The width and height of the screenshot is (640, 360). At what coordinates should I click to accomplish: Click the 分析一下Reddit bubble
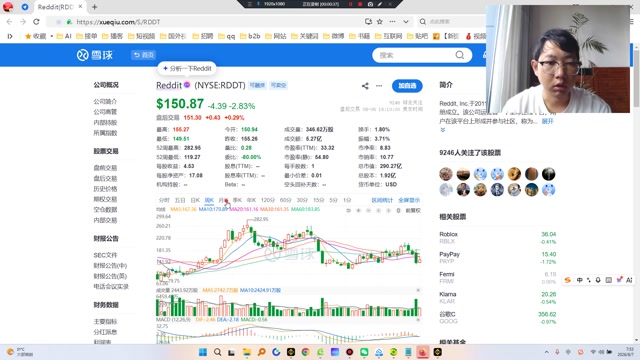coord(187,69)
